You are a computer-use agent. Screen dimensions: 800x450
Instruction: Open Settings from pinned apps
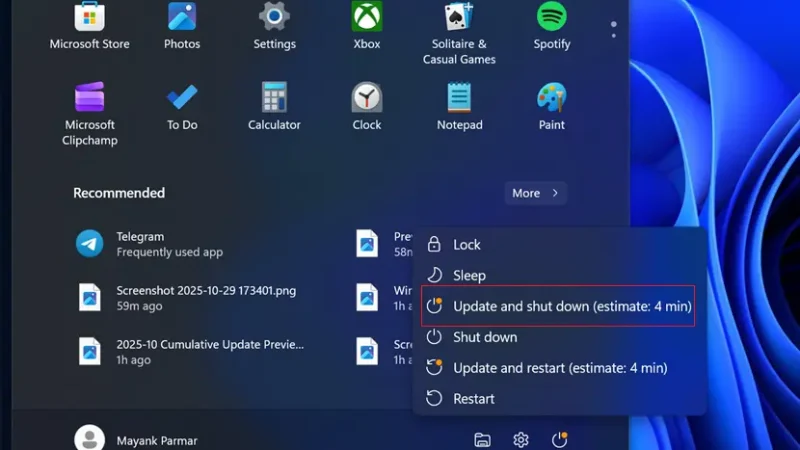tap(274, 26)
